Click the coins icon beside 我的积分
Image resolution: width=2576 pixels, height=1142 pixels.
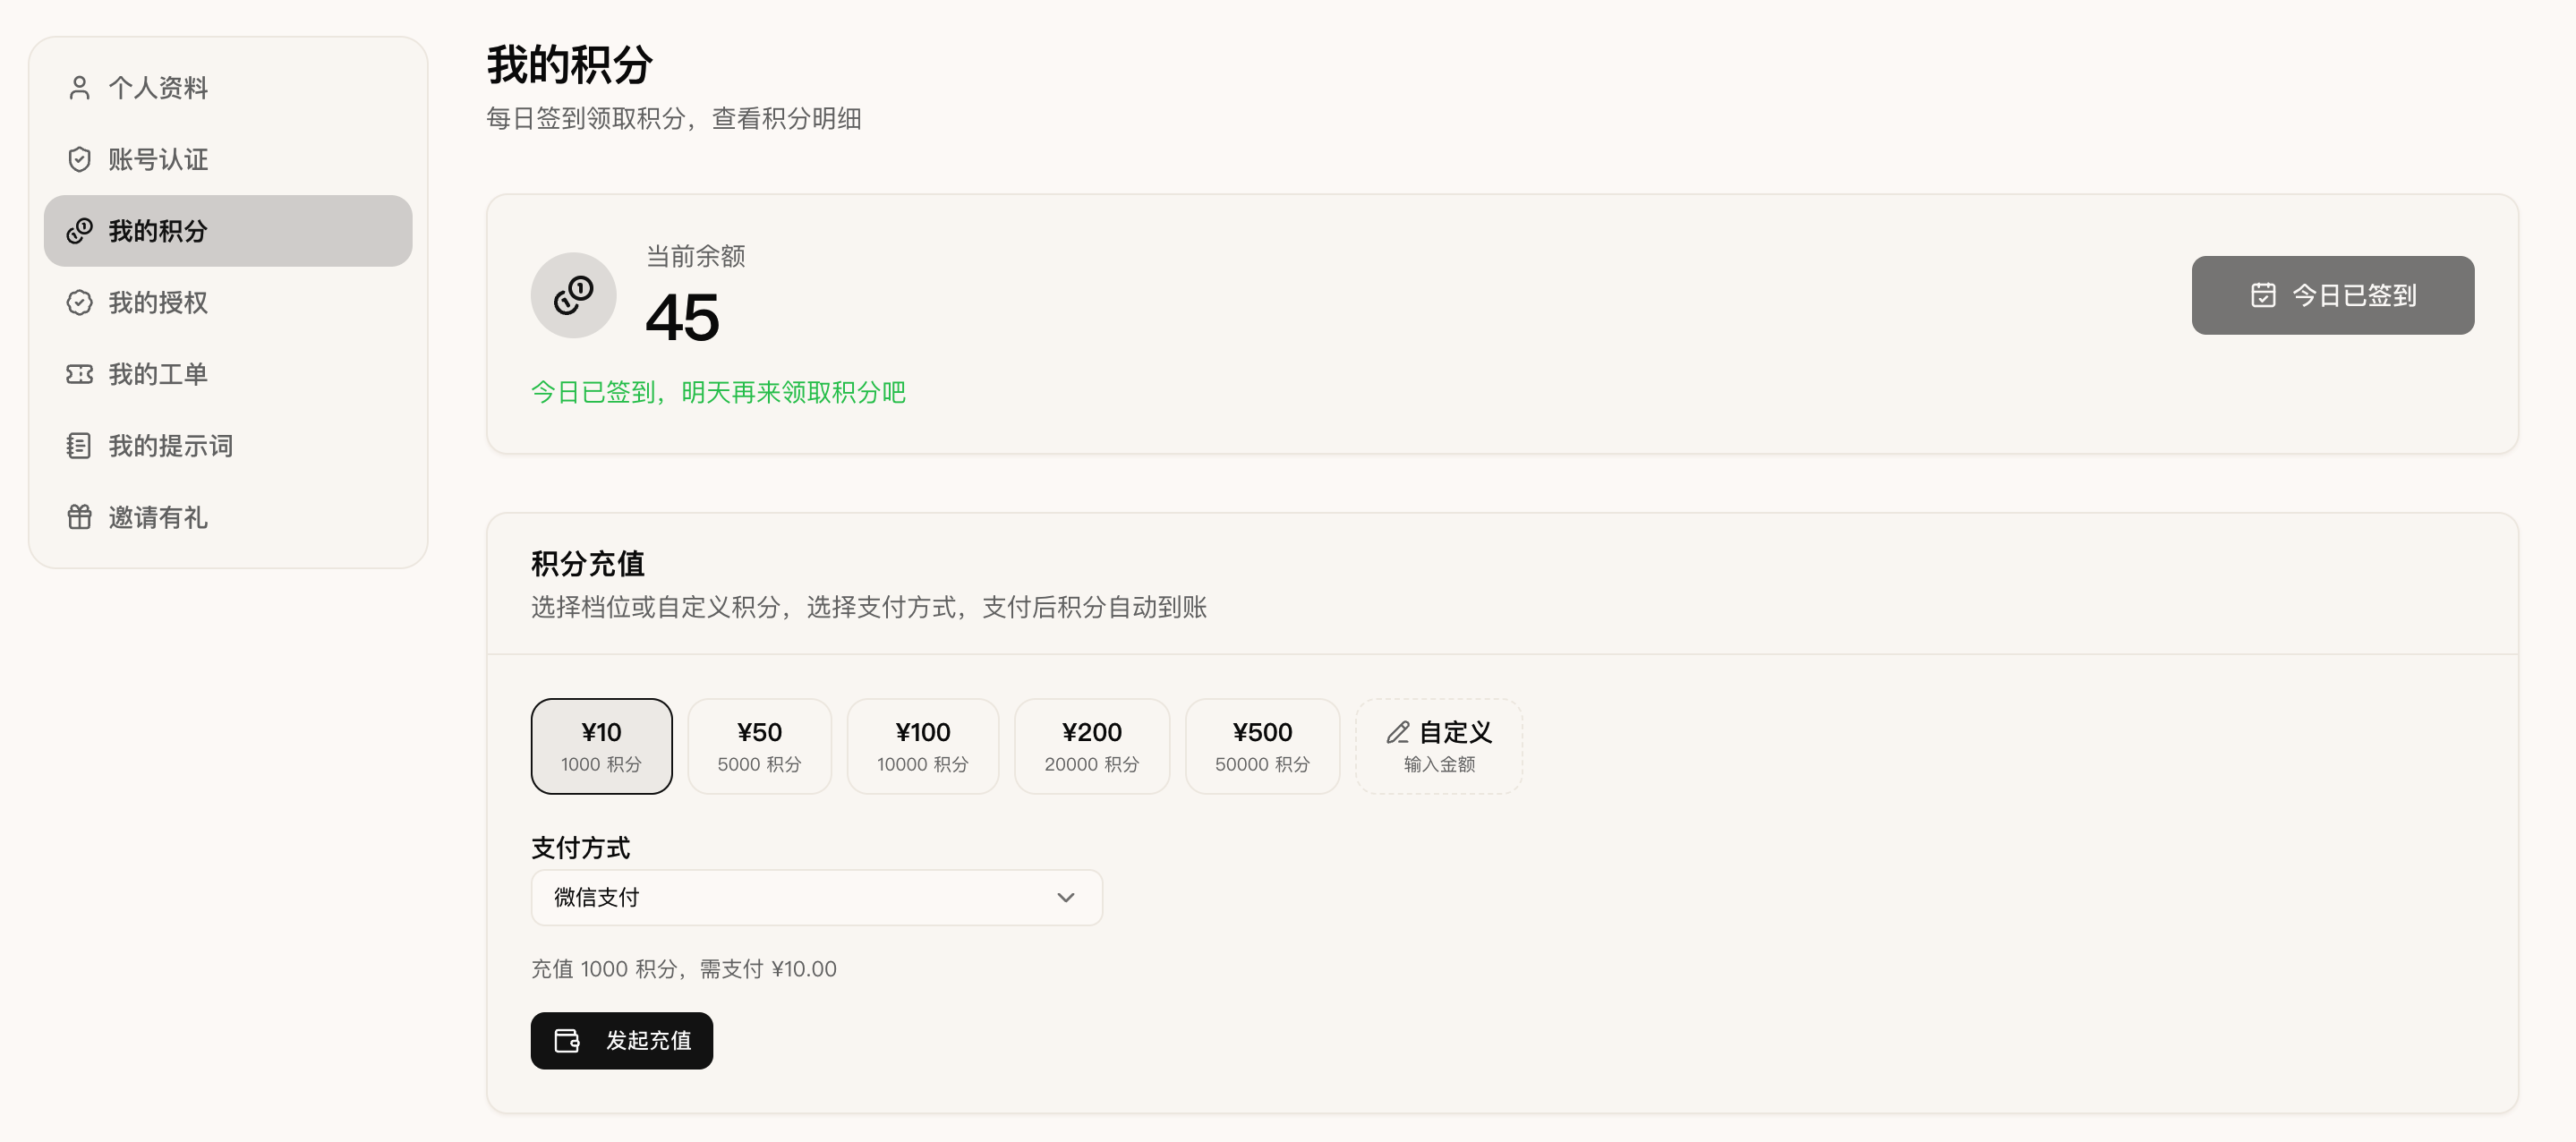click(x=79, y=231)
